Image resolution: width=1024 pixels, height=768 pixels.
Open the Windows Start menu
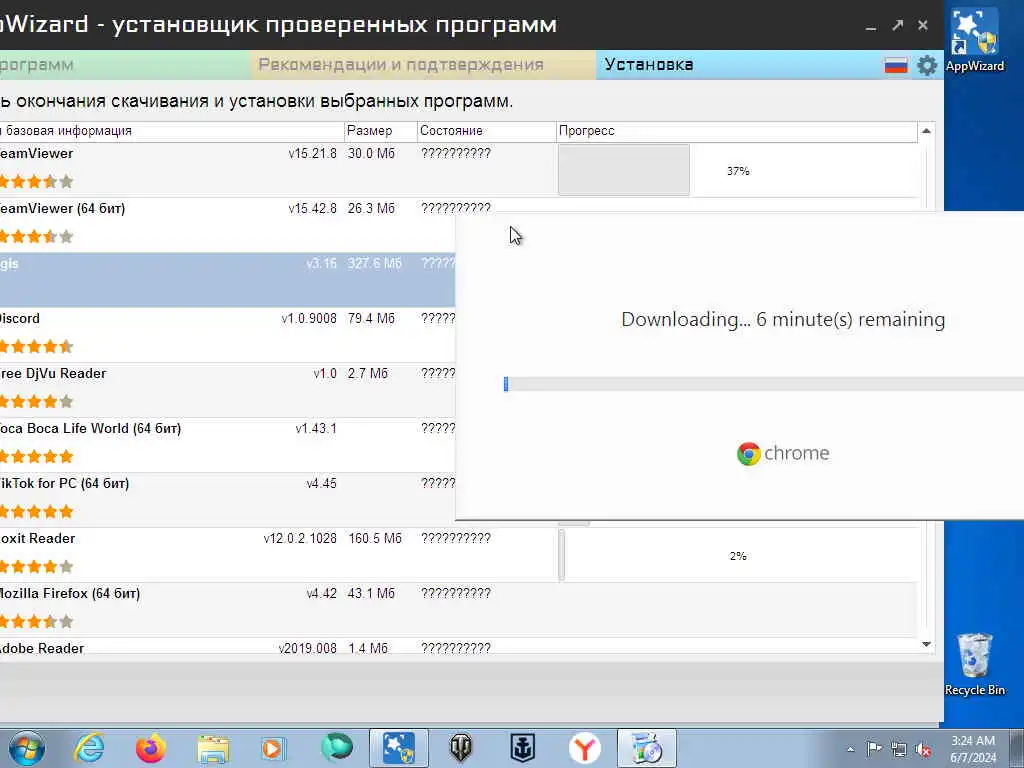[27, 748]
